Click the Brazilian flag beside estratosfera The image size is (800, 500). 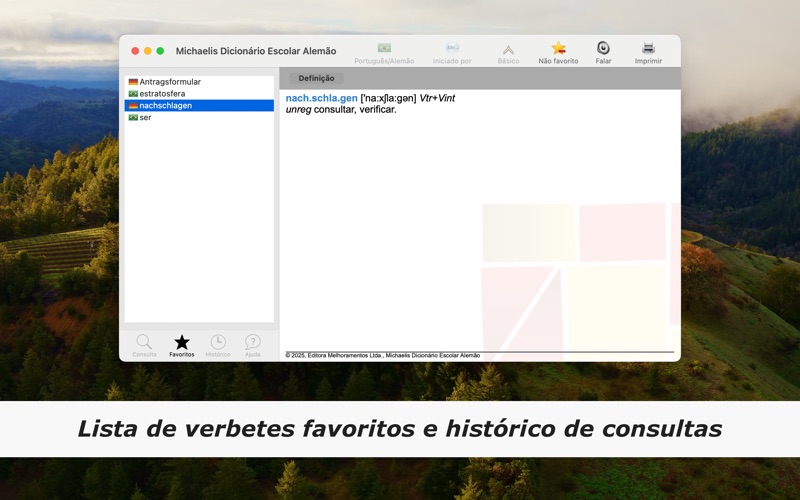(133, 93)
